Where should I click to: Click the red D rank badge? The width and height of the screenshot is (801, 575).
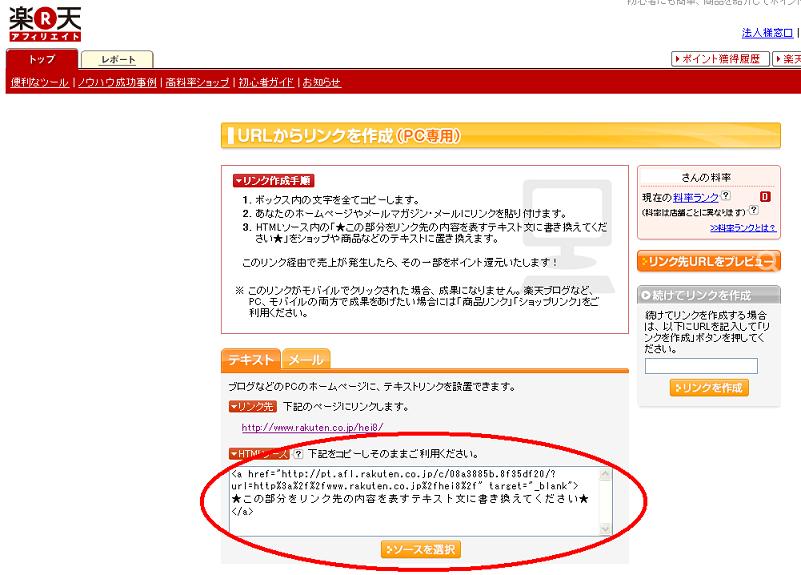click(x=765, y=197)
